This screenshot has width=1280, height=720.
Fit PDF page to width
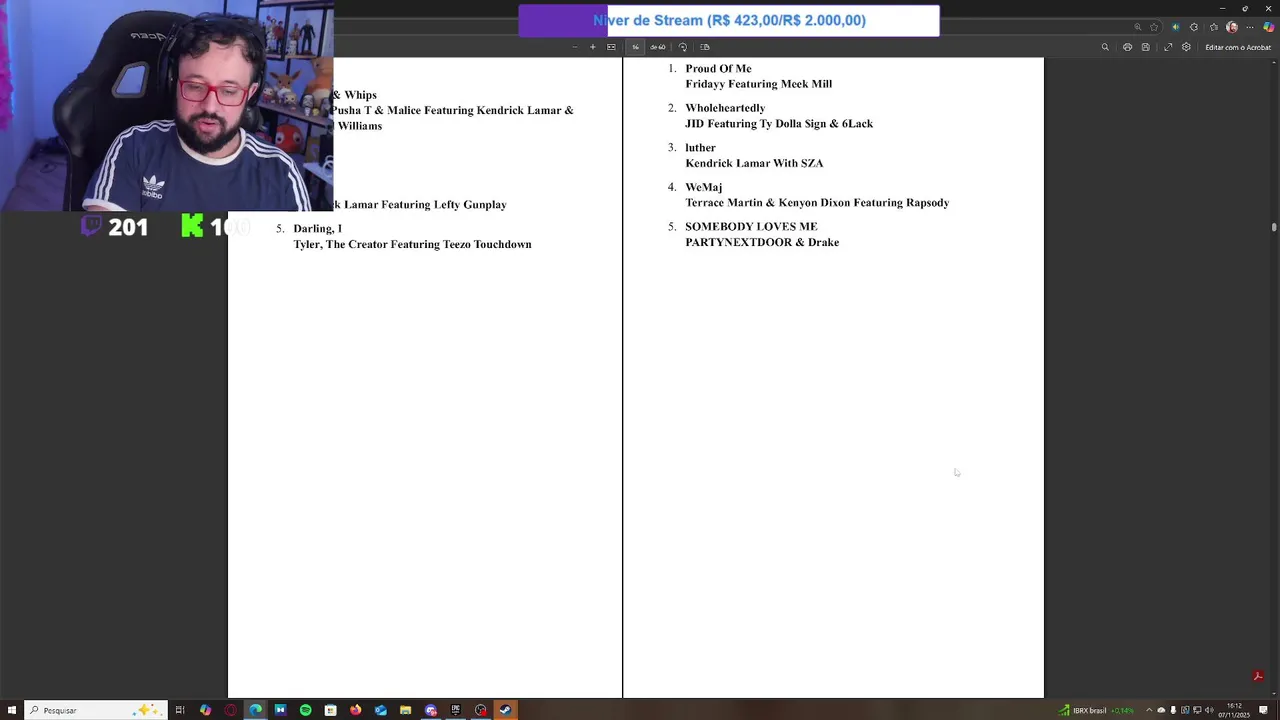(611, 47)
